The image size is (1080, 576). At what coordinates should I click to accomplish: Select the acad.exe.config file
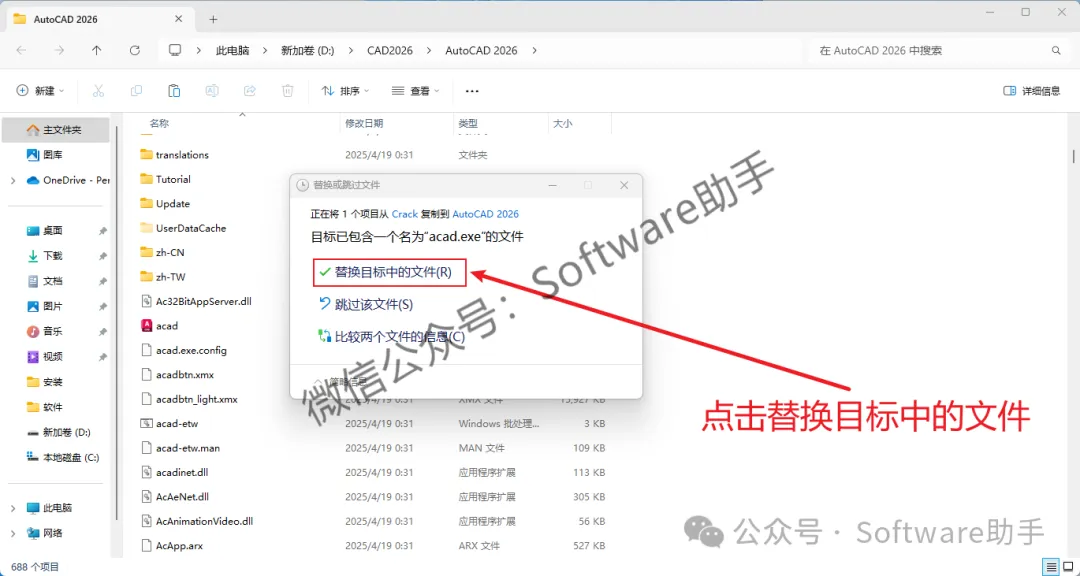tap(191, 350)
